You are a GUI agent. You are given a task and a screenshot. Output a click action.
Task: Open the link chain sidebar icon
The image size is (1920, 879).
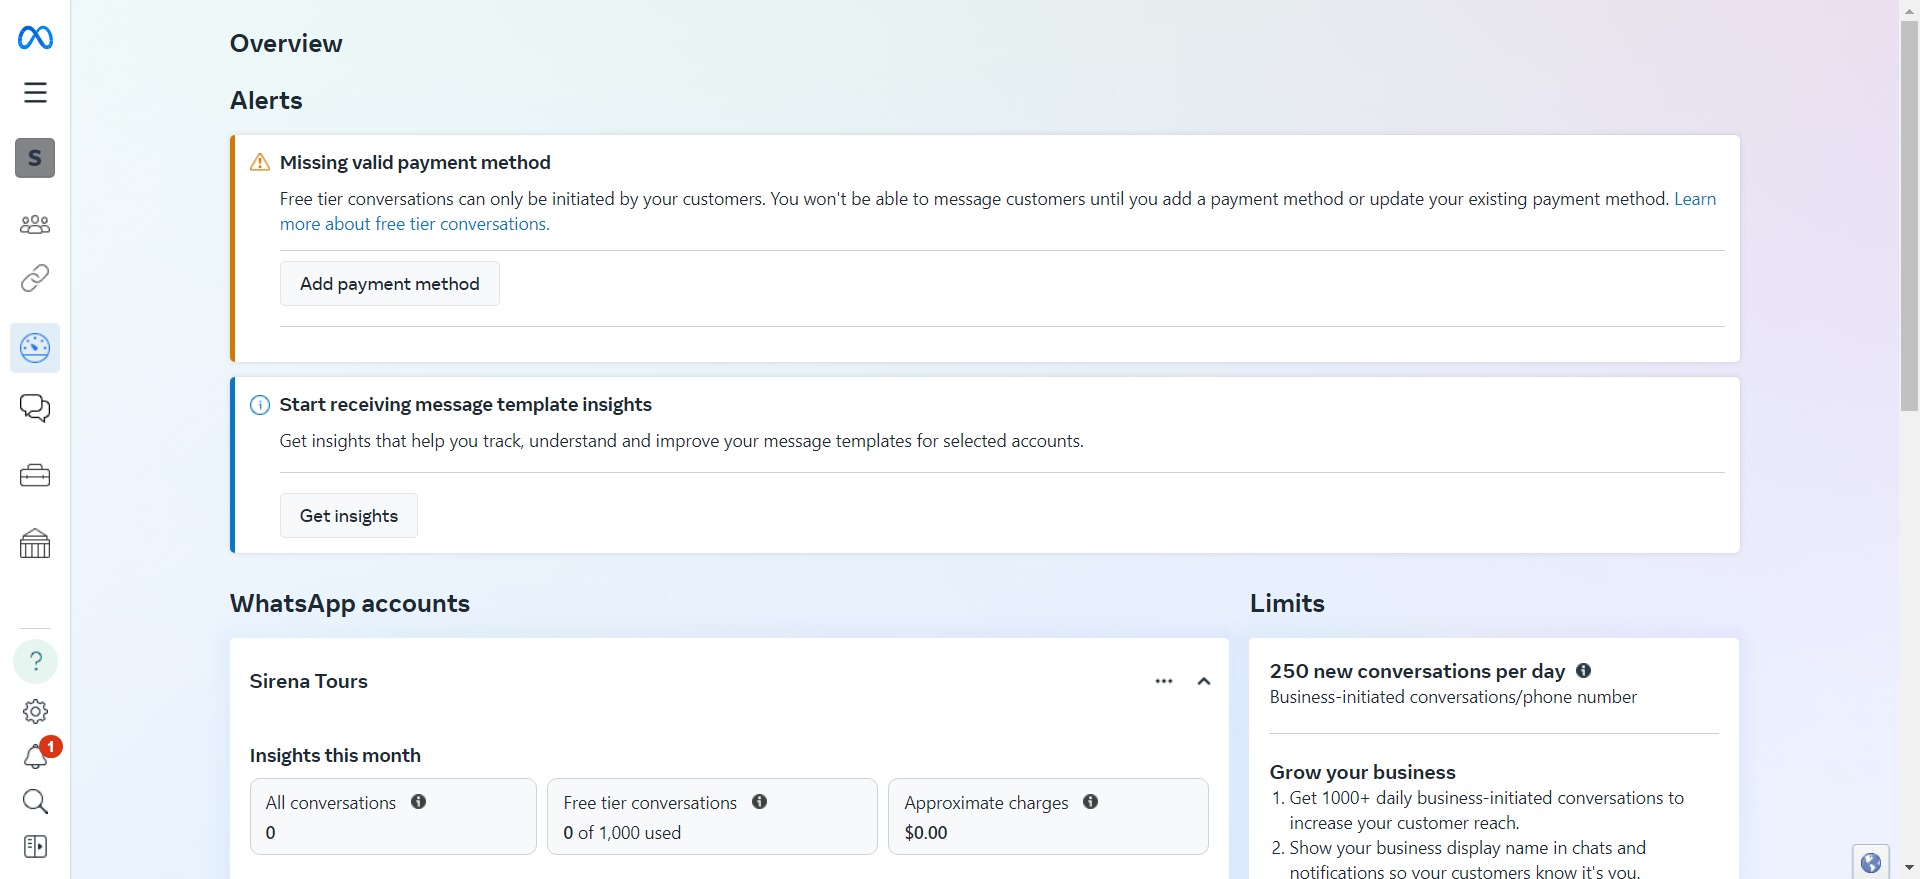[x=35, y=278]
